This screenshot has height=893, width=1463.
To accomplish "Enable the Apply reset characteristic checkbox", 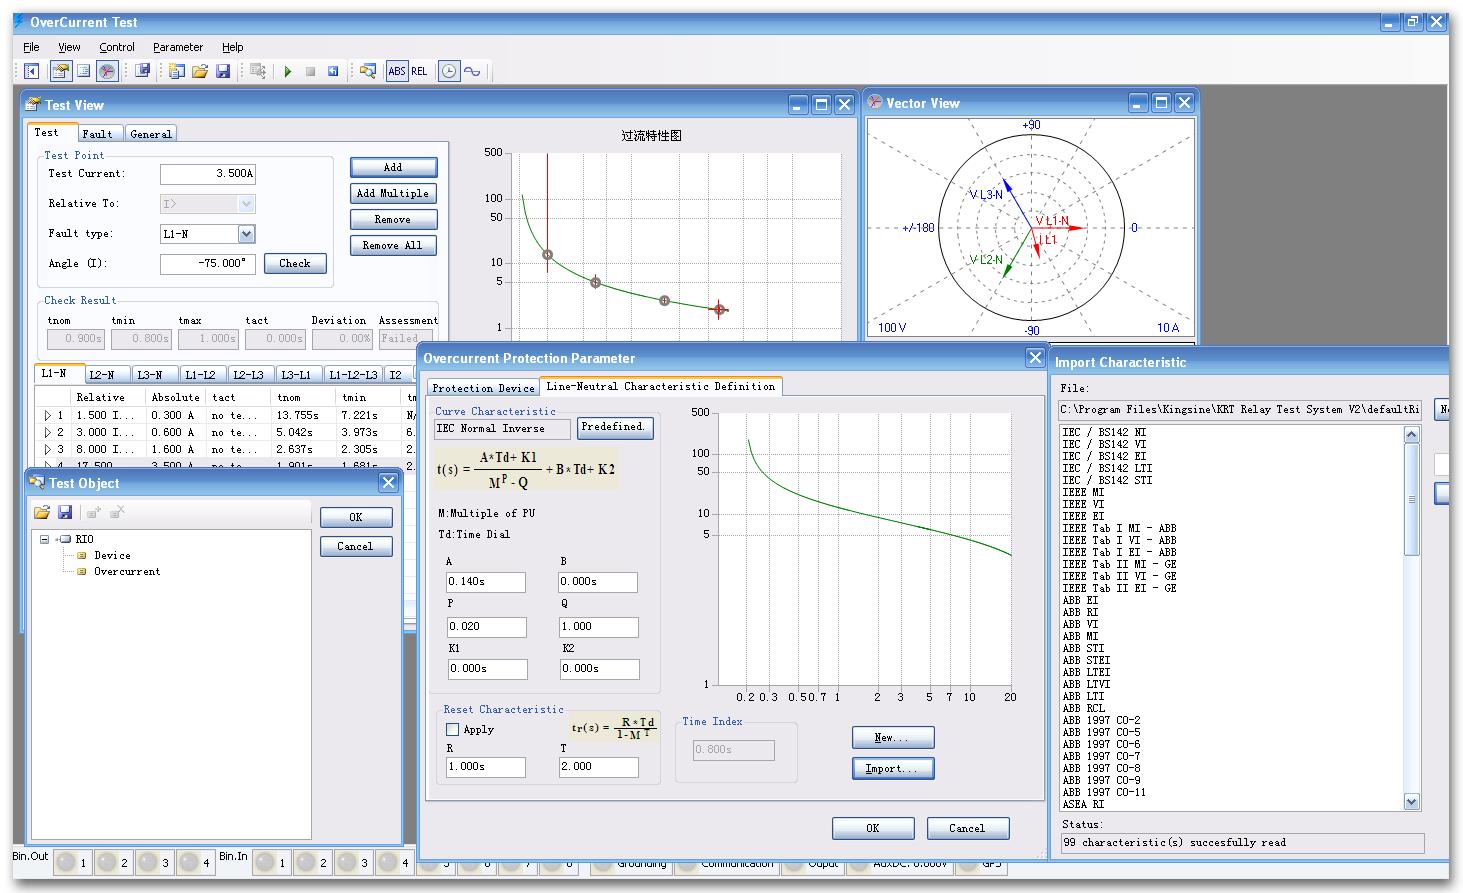I will pyautogui.click(x=453, y=730).
